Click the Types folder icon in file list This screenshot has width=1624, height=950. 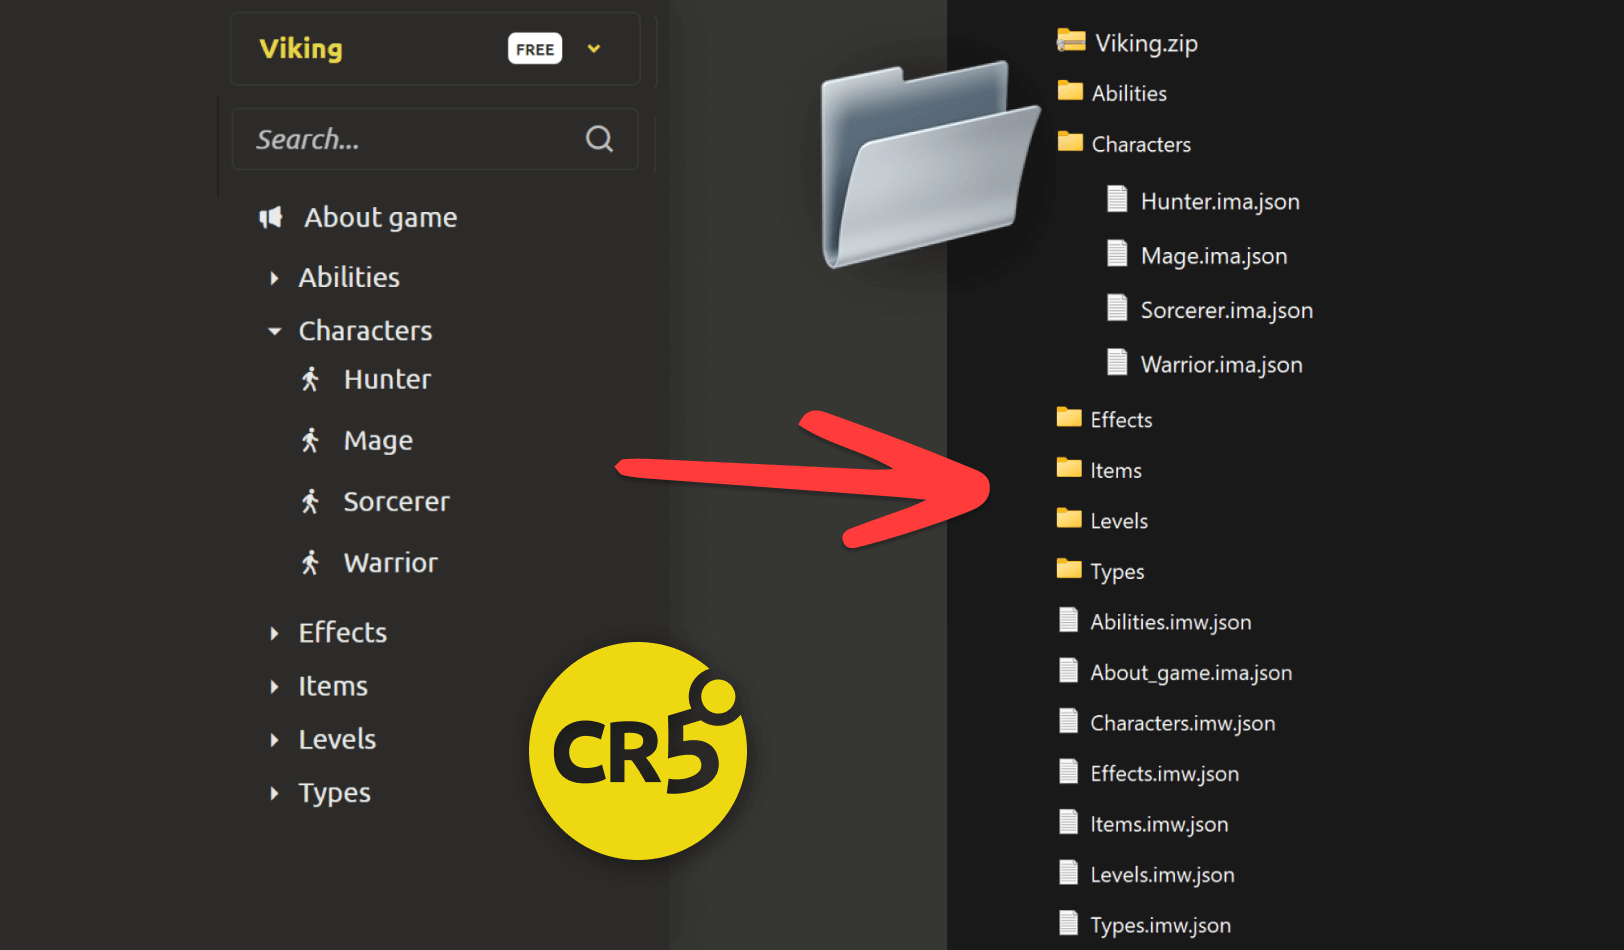click(1069, 569)
